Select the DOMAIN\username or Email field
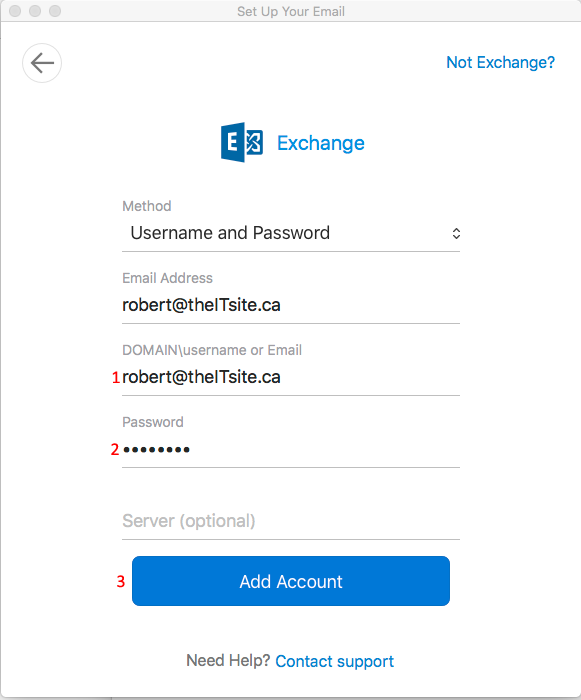 291,377
